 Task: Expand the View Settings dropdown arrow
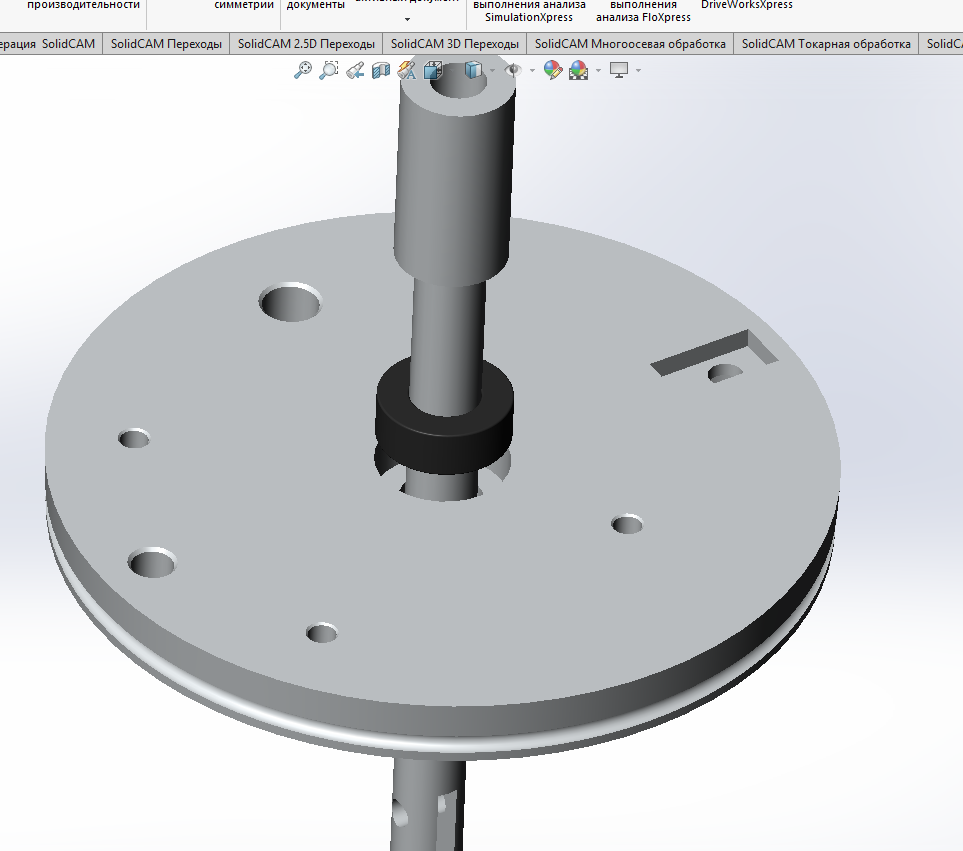coord(638,71)
